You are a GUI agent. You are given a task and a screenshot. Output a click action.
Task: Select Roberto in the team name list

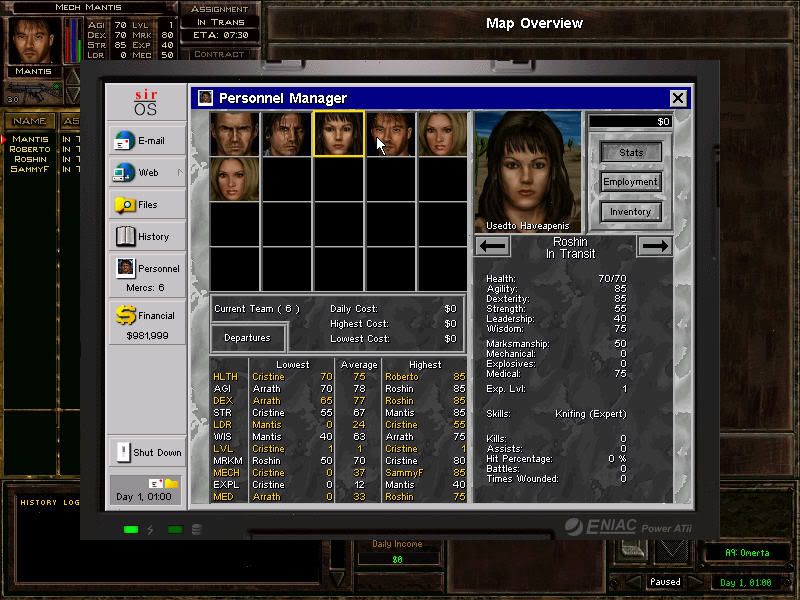coord(30,149)
